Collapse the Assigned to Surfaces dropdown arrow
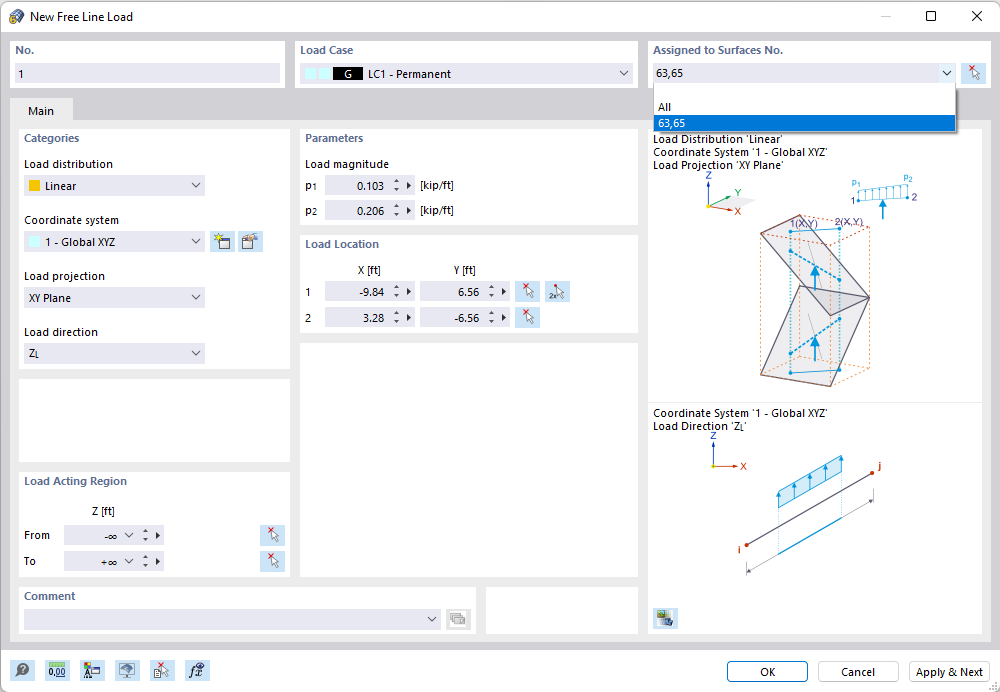Image resolution: width=1000 pixels, height=692 pixels. pos(946,73)
